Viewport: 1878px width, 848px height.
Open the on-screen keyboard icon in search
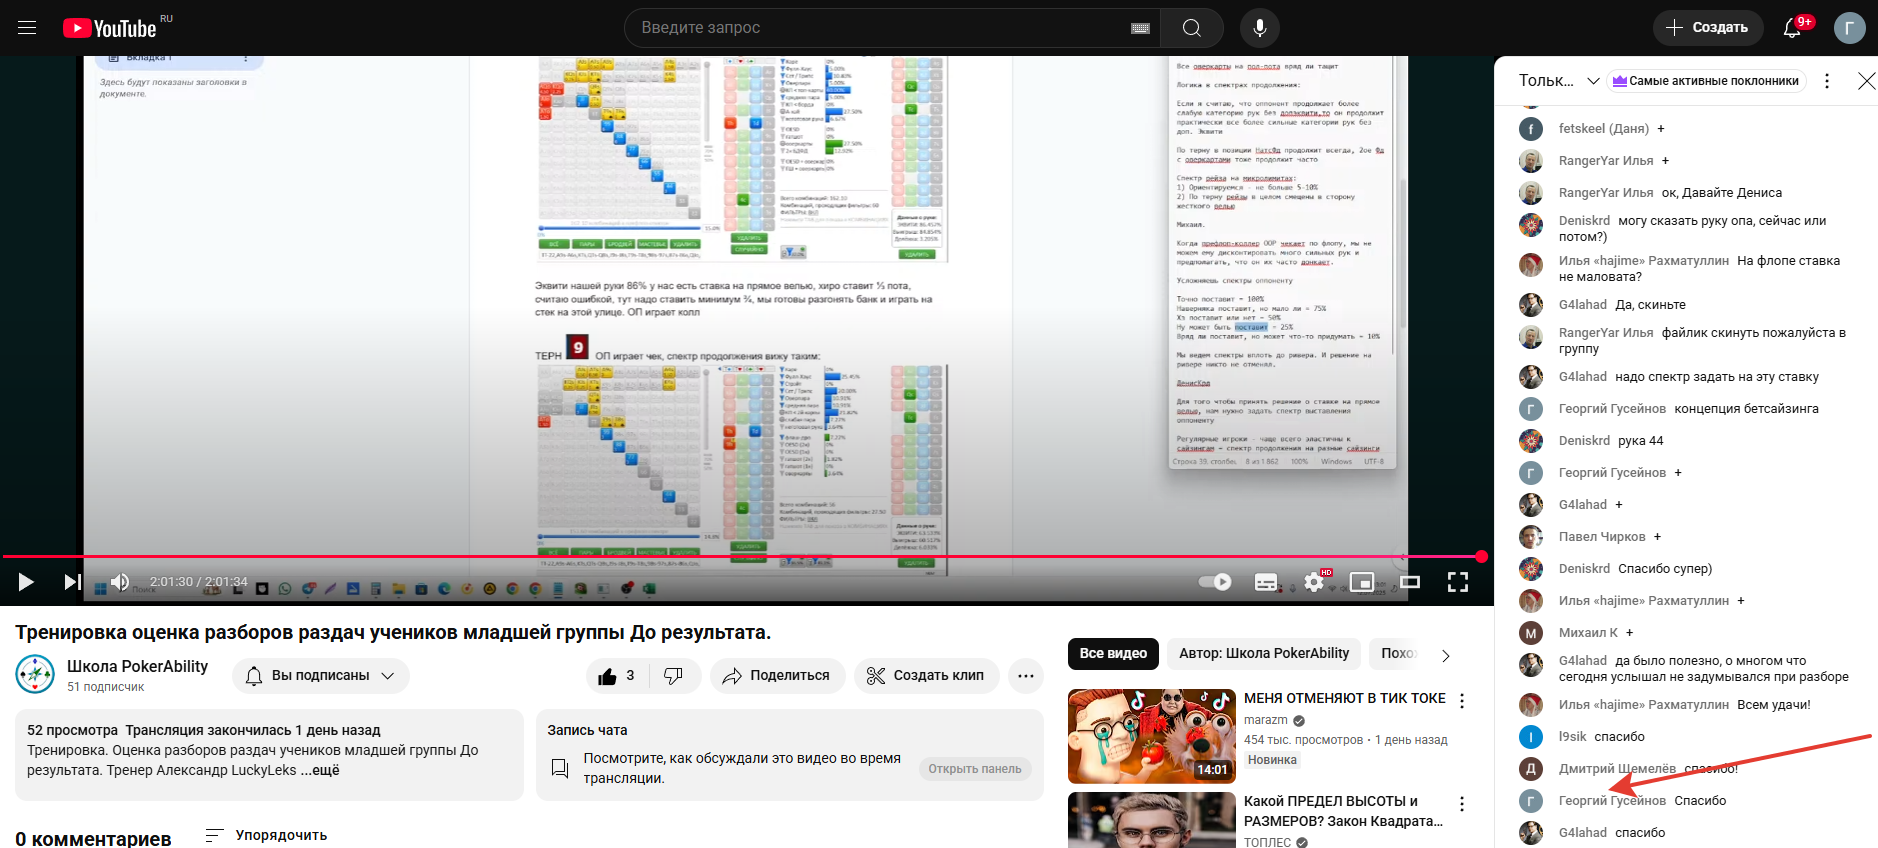click(1140, 28)
